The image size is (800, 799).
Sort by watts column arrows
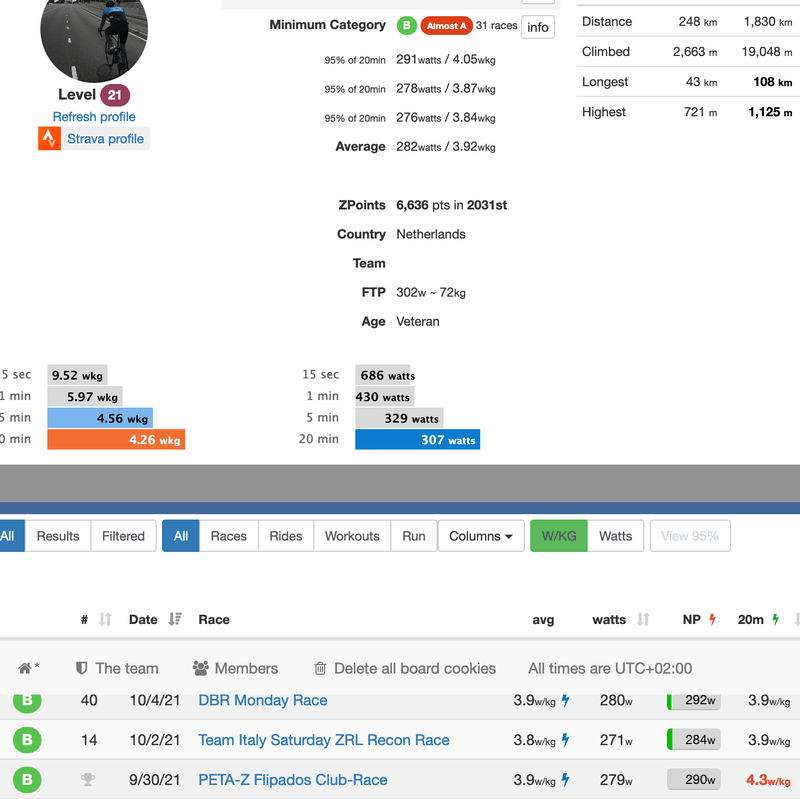643,619
